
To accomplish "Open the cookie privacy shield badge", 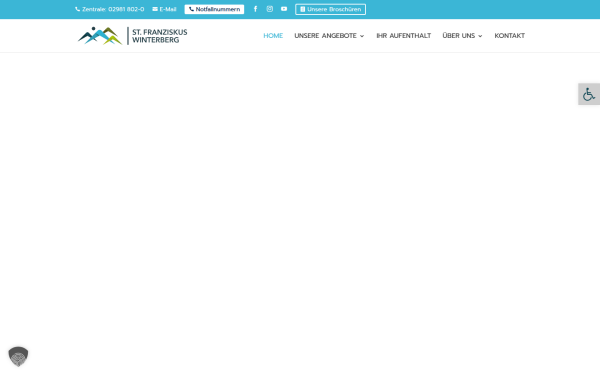I will click(x=18, y=356).
